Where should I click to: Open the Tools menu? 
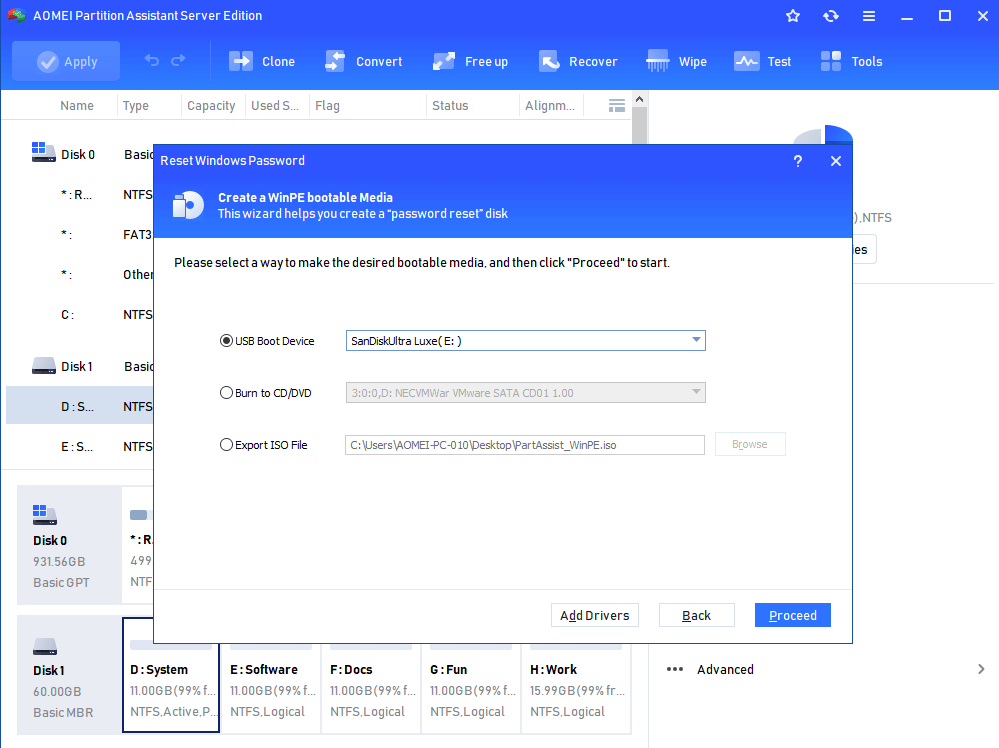click(x=851, y=61)
